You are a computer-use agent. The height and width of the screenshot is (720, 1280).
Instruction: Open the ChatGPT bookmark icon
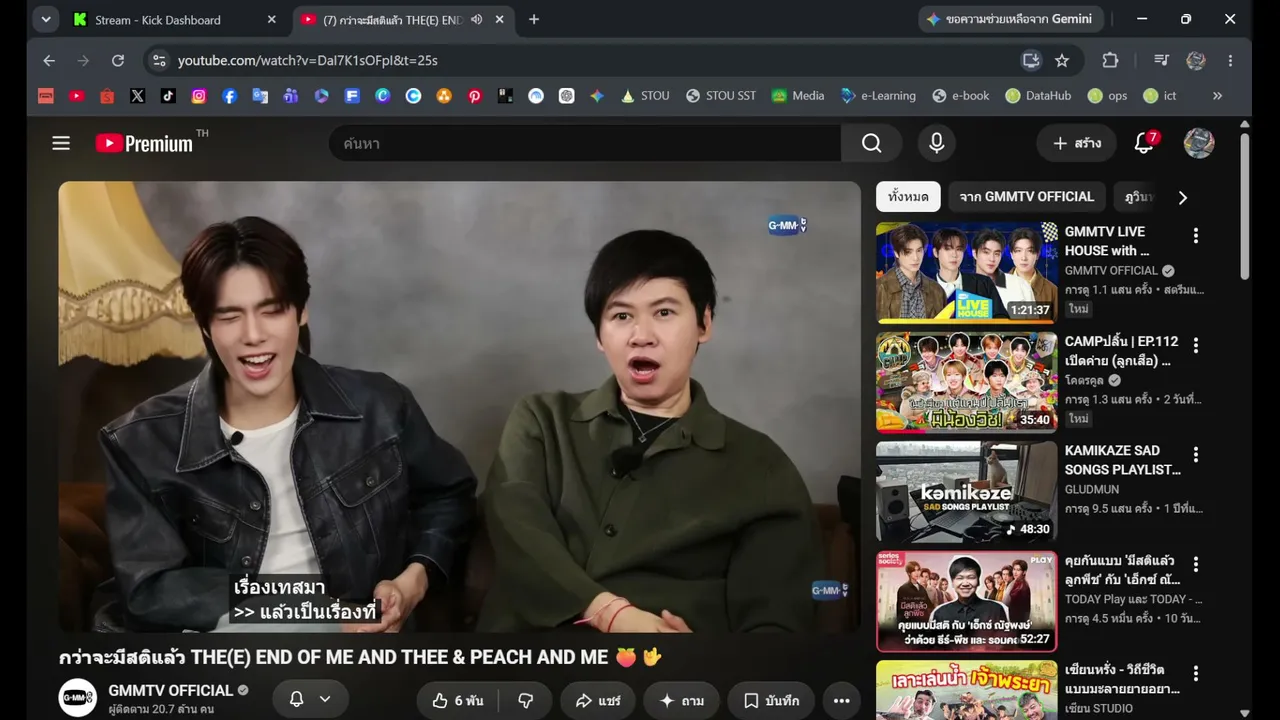567,96
